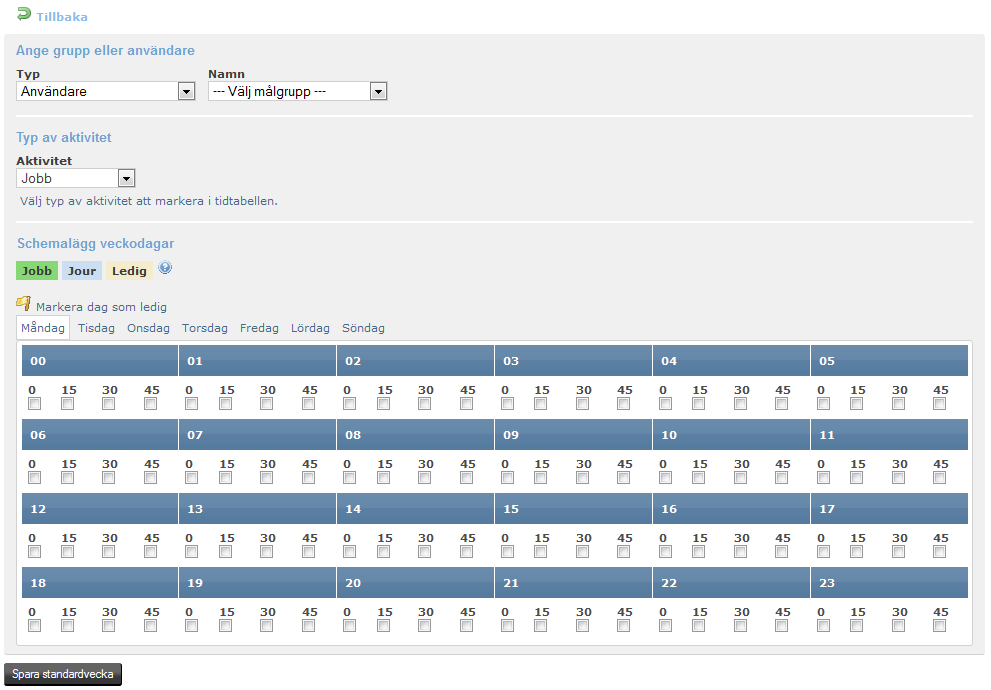The height and width of the screenshot is (690, 991).
Task: Click the 00 hour header
Action: coord(100,361)
